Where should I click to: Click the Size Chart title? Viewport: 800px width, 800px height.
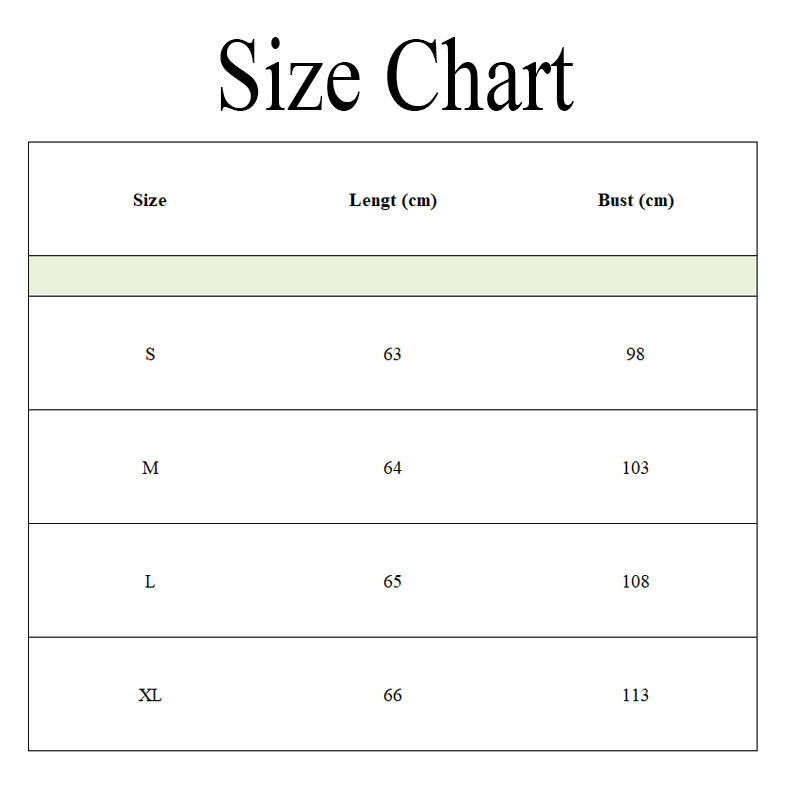coord(396,74)
